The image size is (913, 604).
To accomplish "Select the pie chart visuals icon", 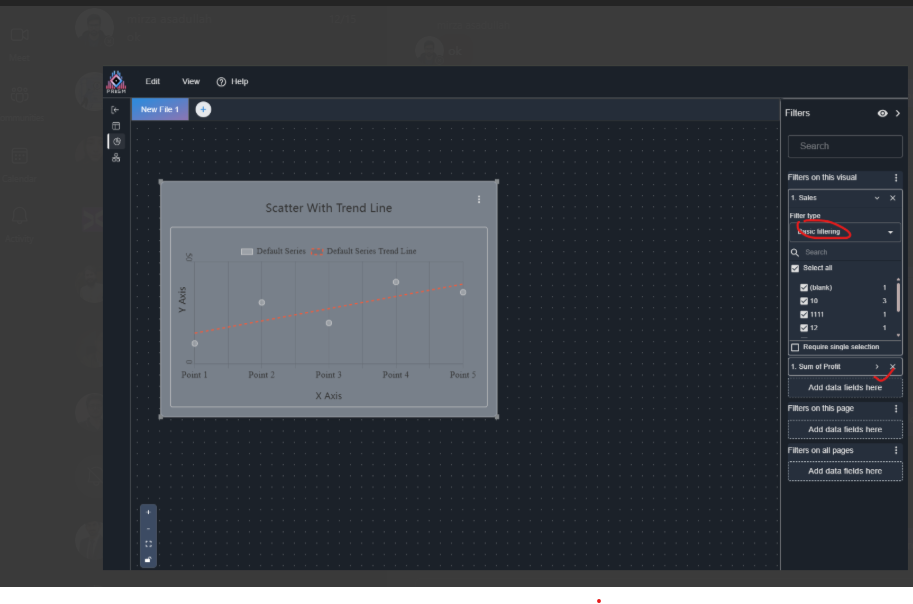I will pyautogui.click(x=116, y=142).
